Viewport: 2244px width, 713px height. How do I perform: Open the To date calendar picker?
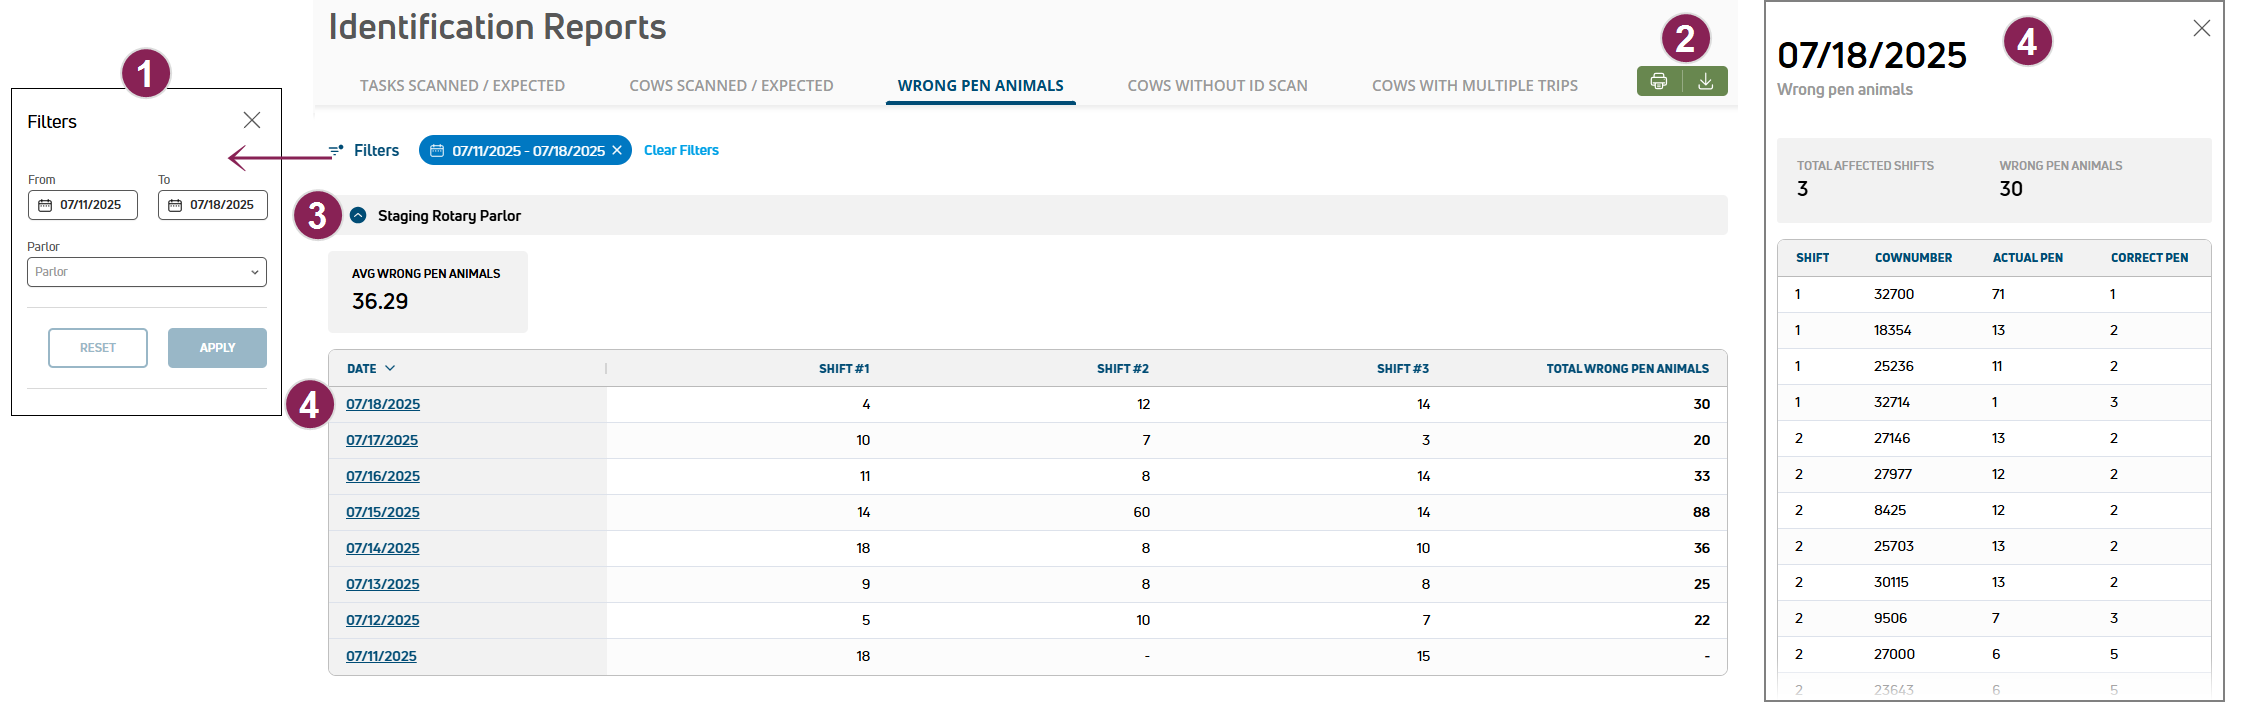click(x=175, y=205)
